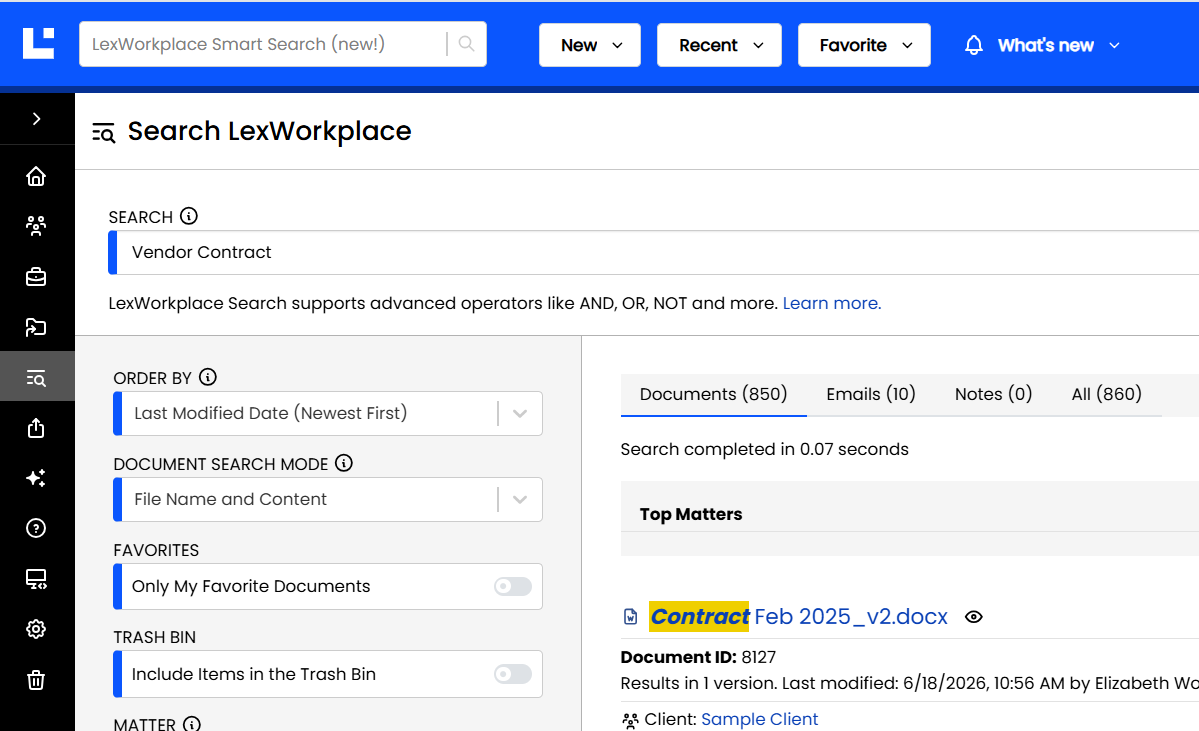Open the Matters briefcase sidebar icon
The height and width of the screenshot is (731, 1199).
pos(36,277)
